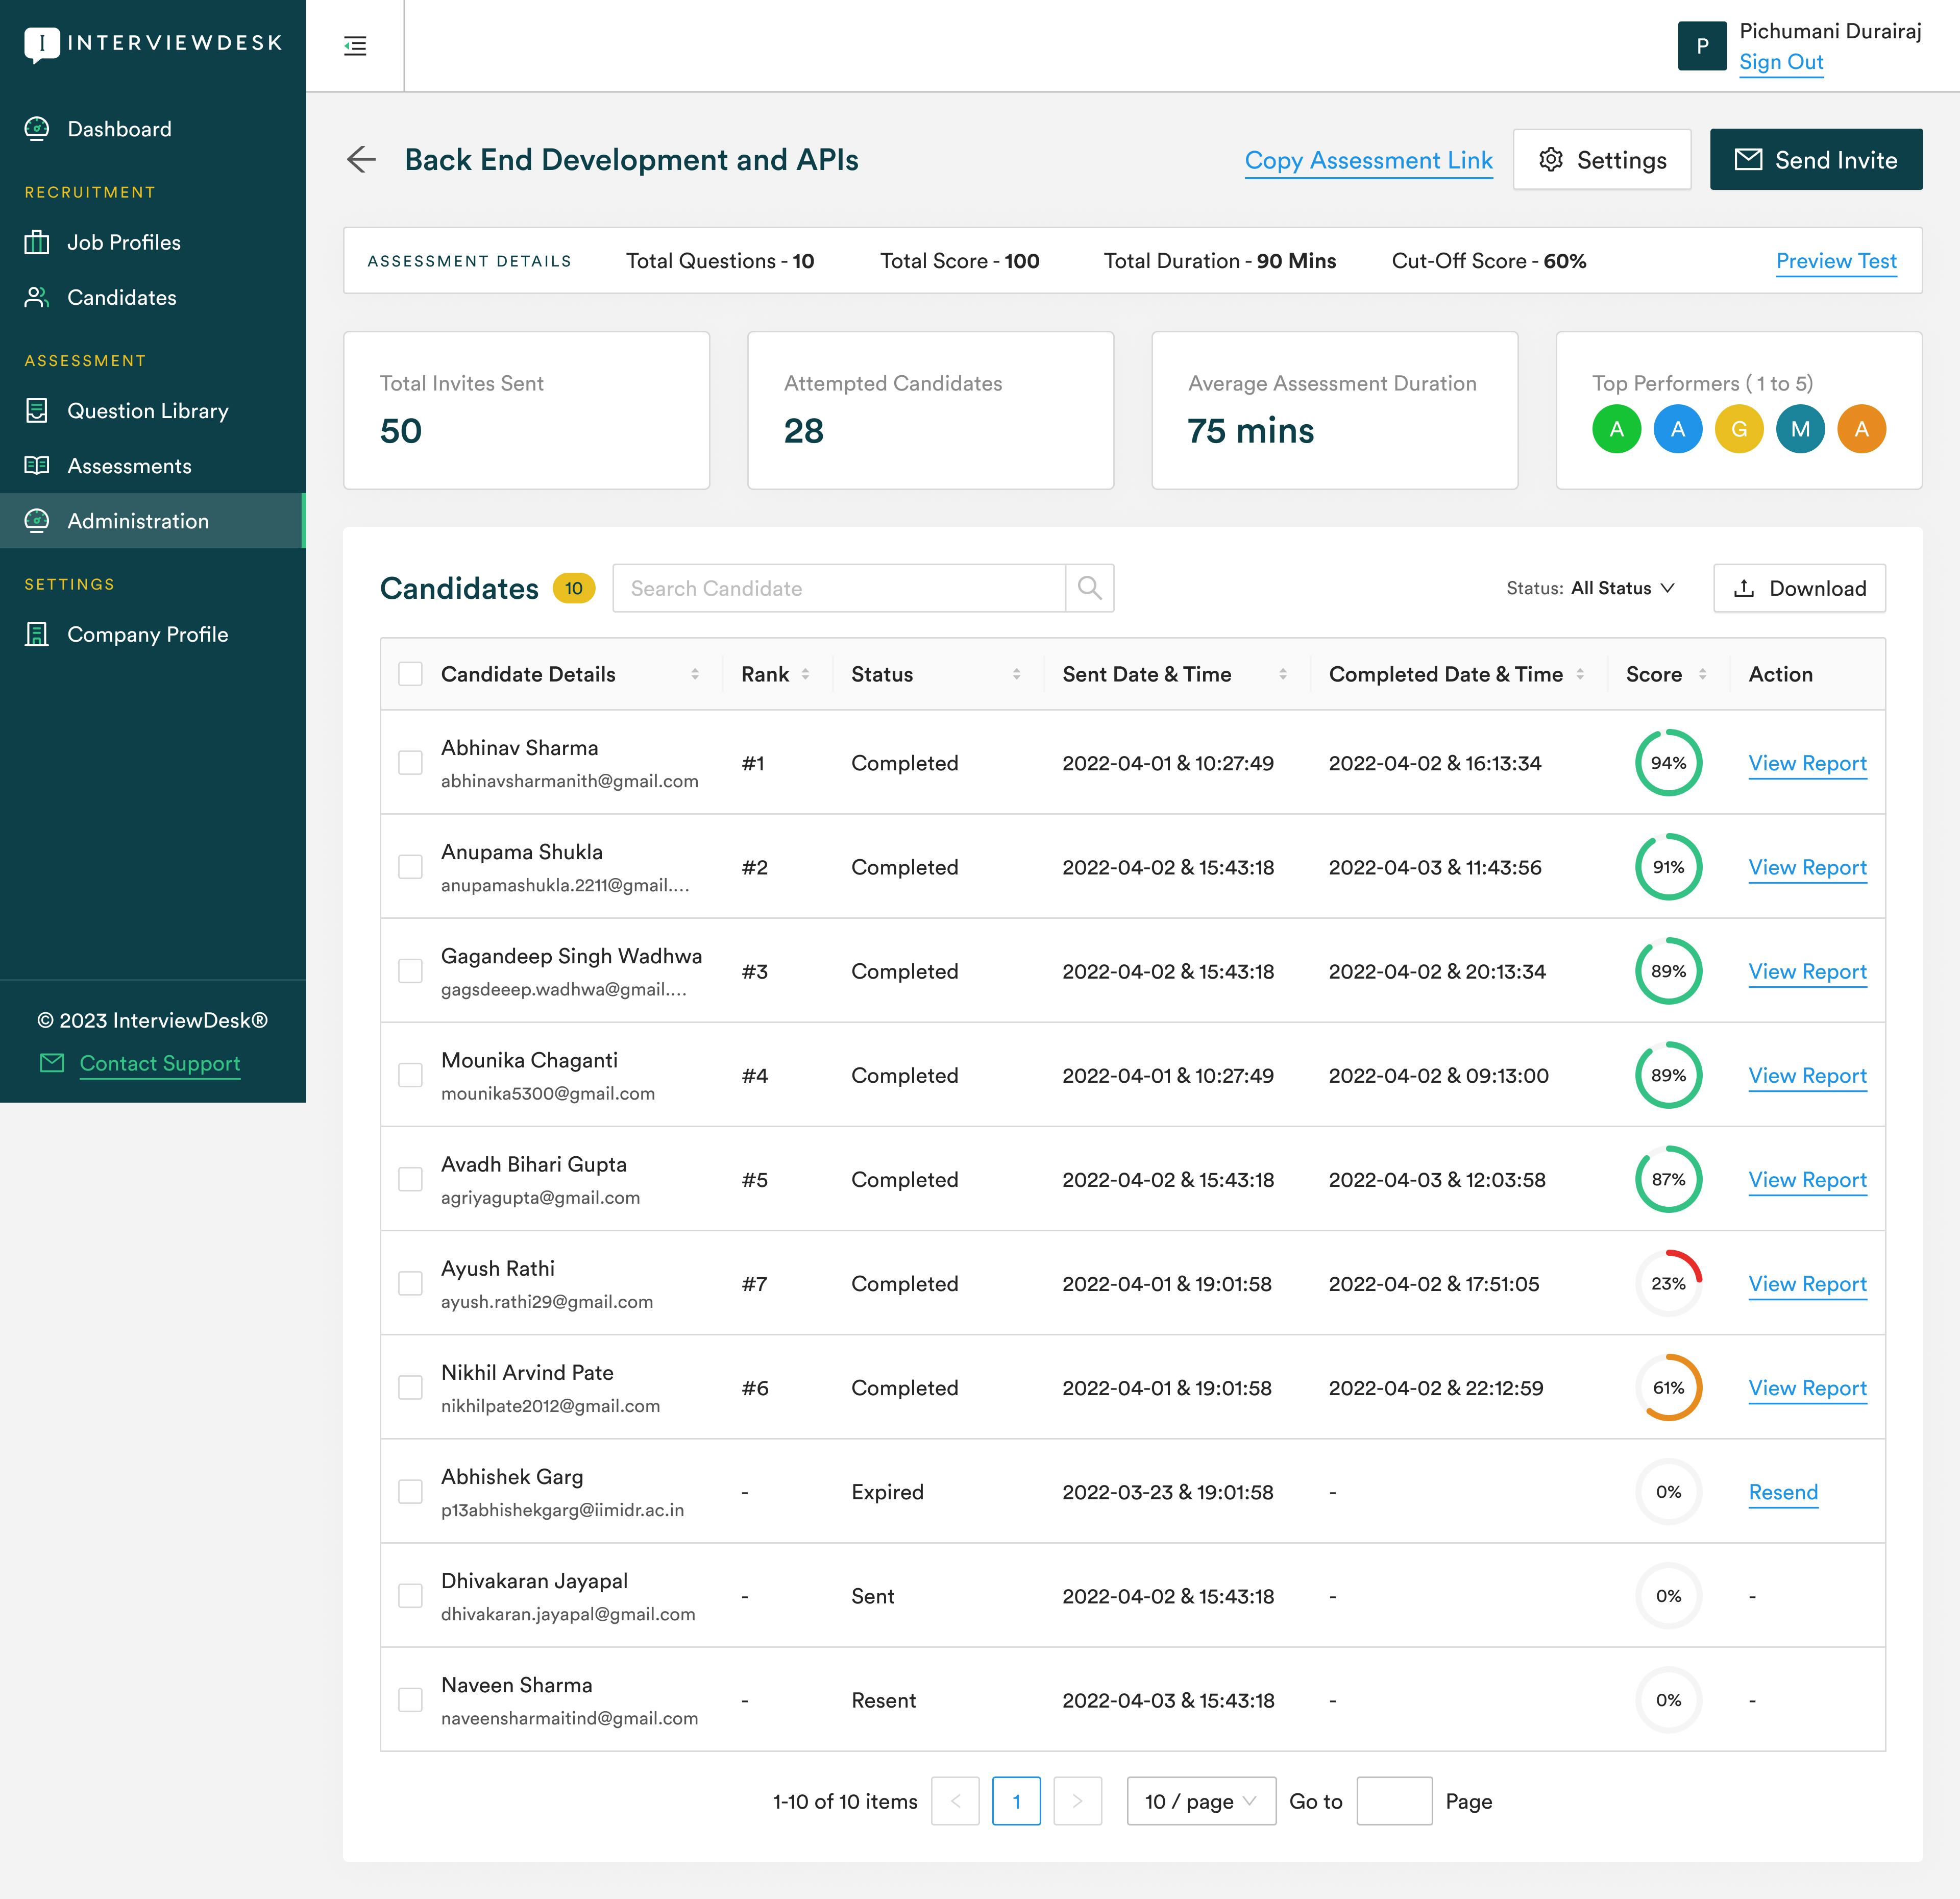This screenshot has width=1960, height=1899.
Task: Check the checkbox beside Mounika Chaganti
Action: pyautogui.click(x=411, y=1075)
